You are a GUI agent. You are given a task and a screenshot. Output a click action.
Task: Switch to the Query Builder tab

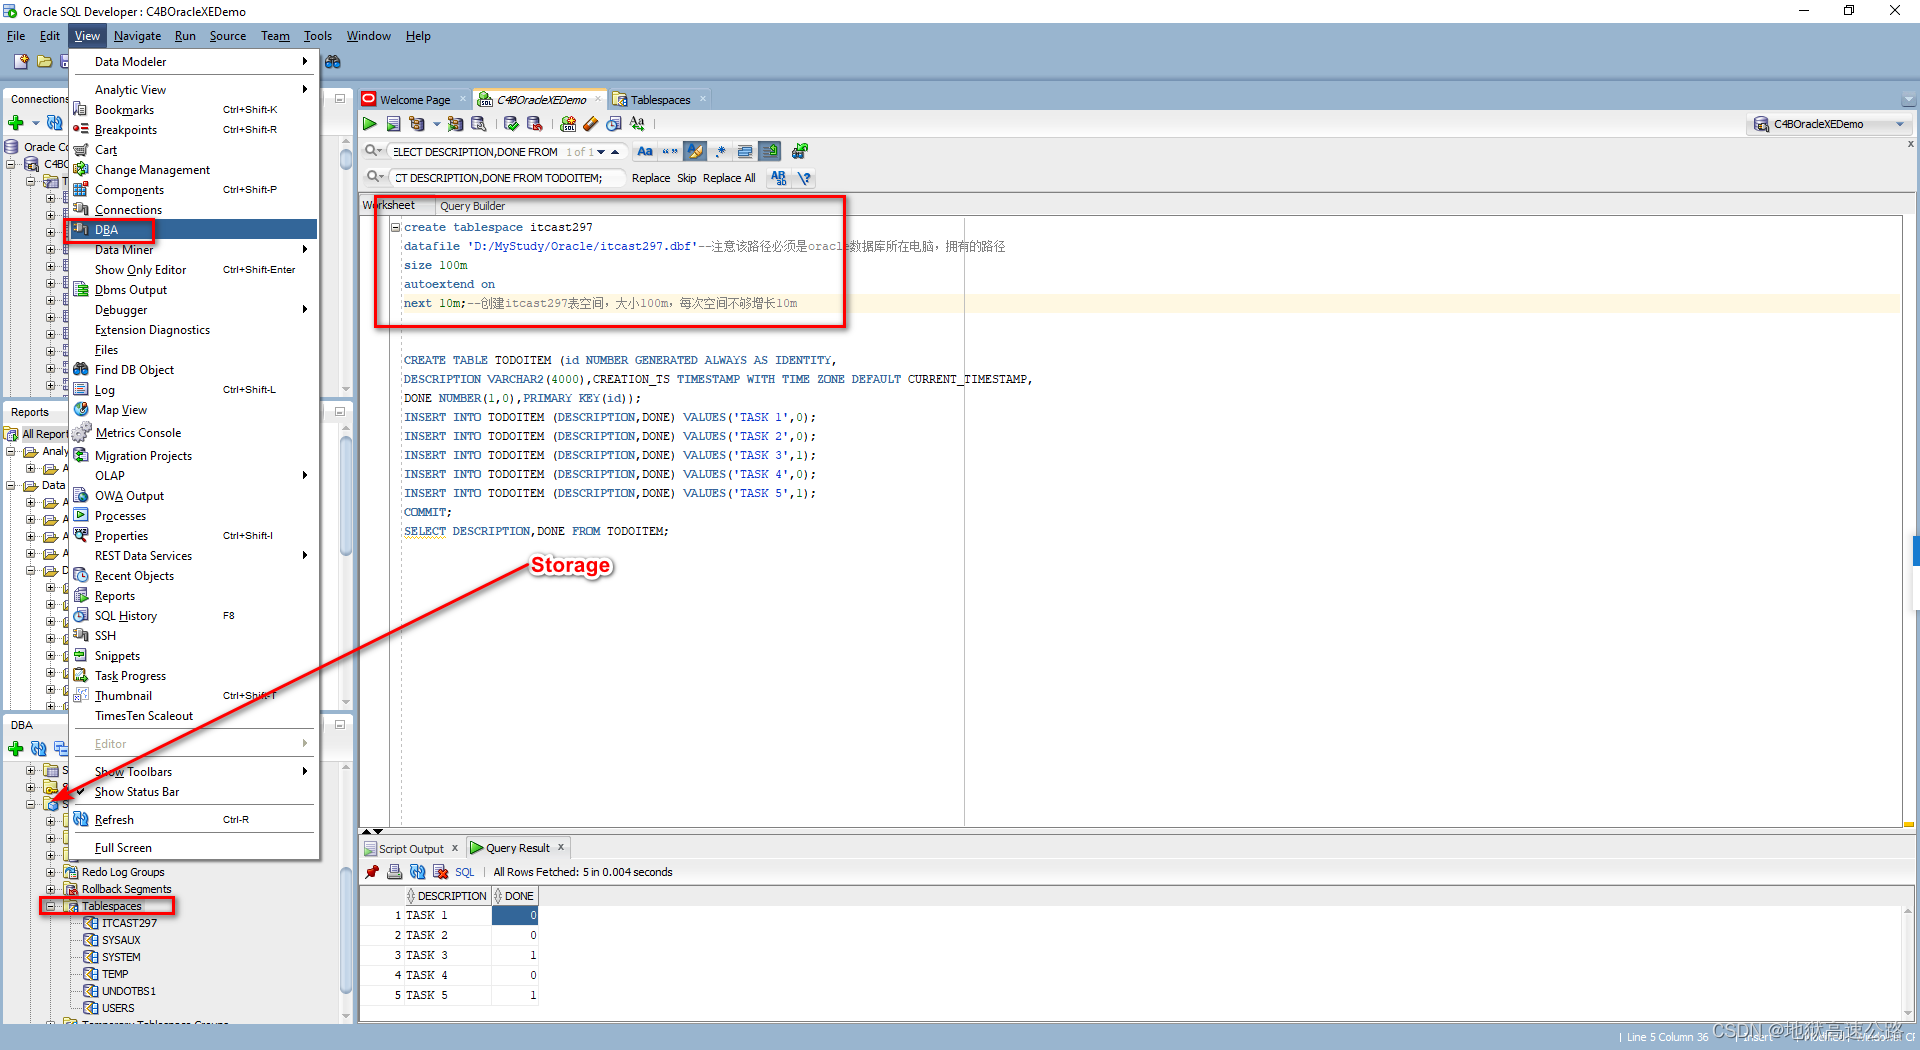click(472, 206)
